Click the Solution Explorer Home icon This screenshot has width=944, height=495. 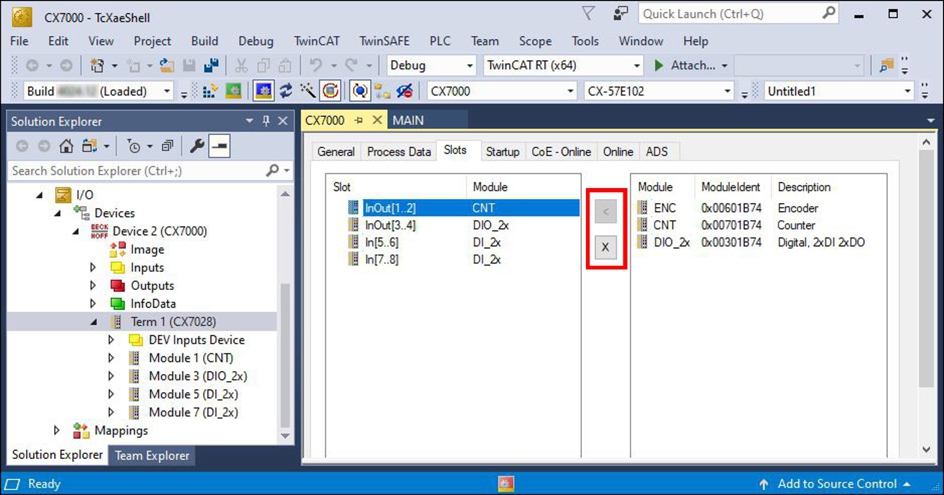66,146
